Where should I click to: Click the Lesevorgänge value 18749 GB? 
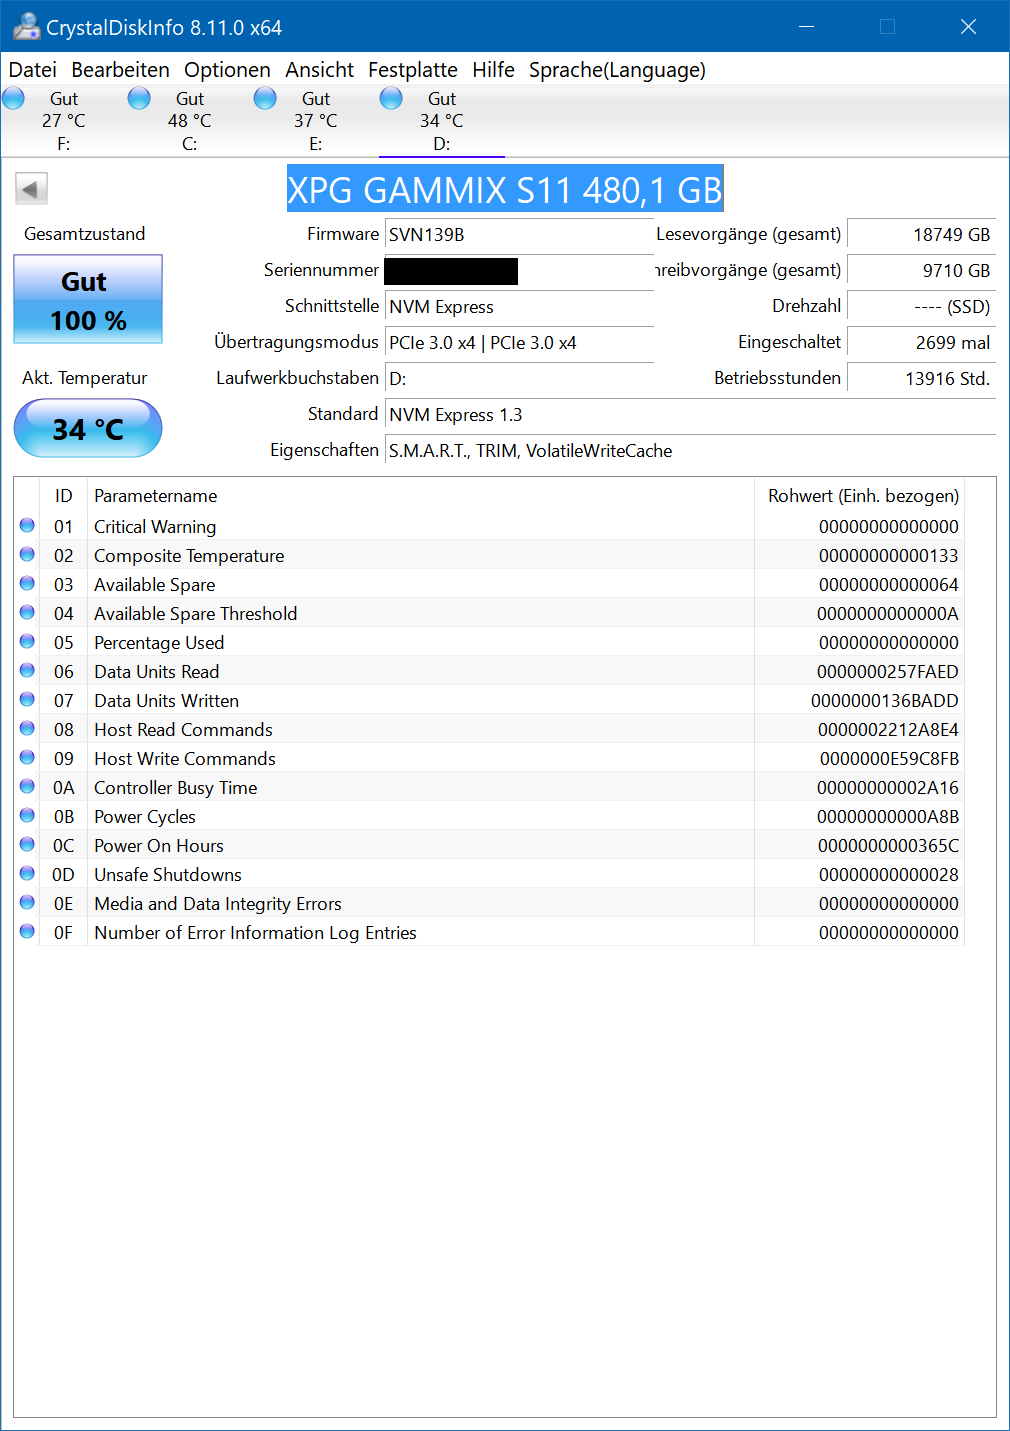coord(921,235)
